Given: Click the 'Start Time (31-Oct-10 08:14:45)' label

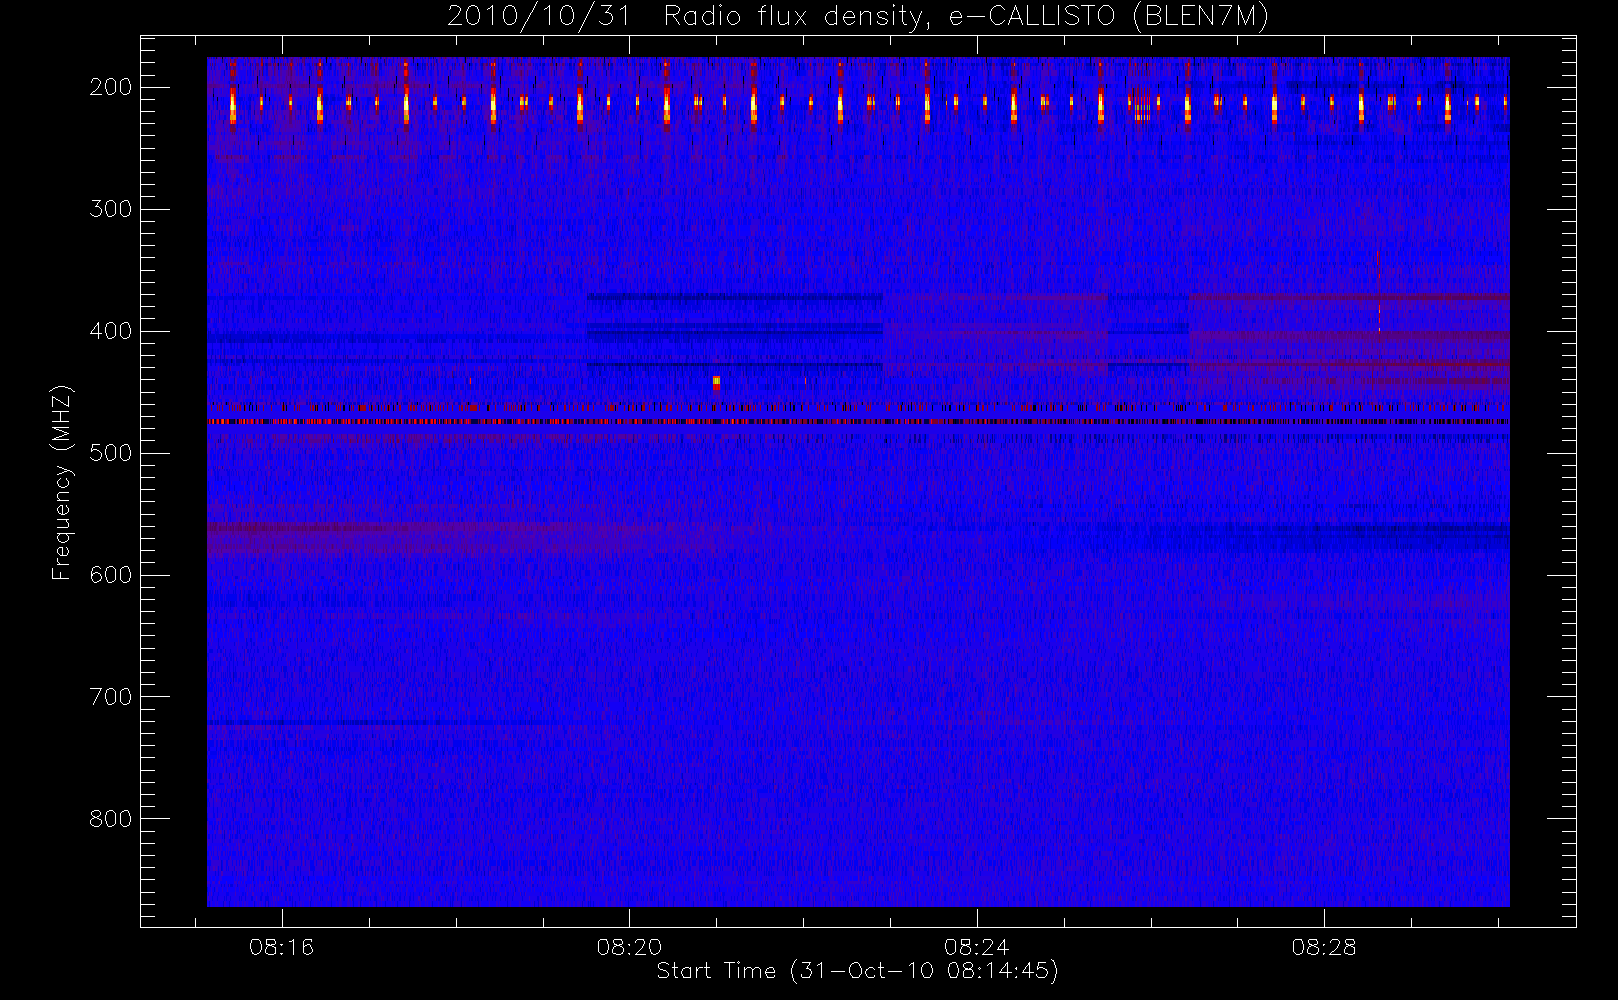Looking at the screenshot, I should [x=857, y=971].
